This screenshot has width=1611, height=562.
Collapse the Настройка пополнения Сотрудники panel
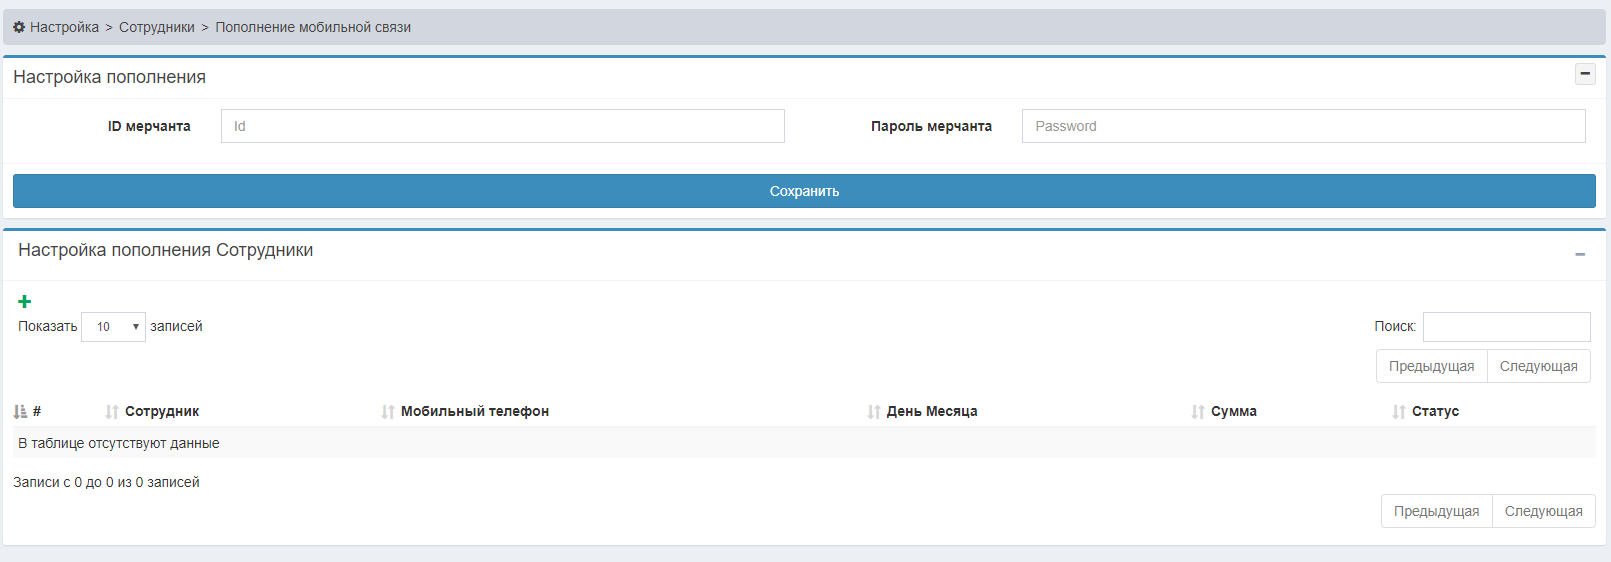pyautogui.click(x=1580, y=254)
